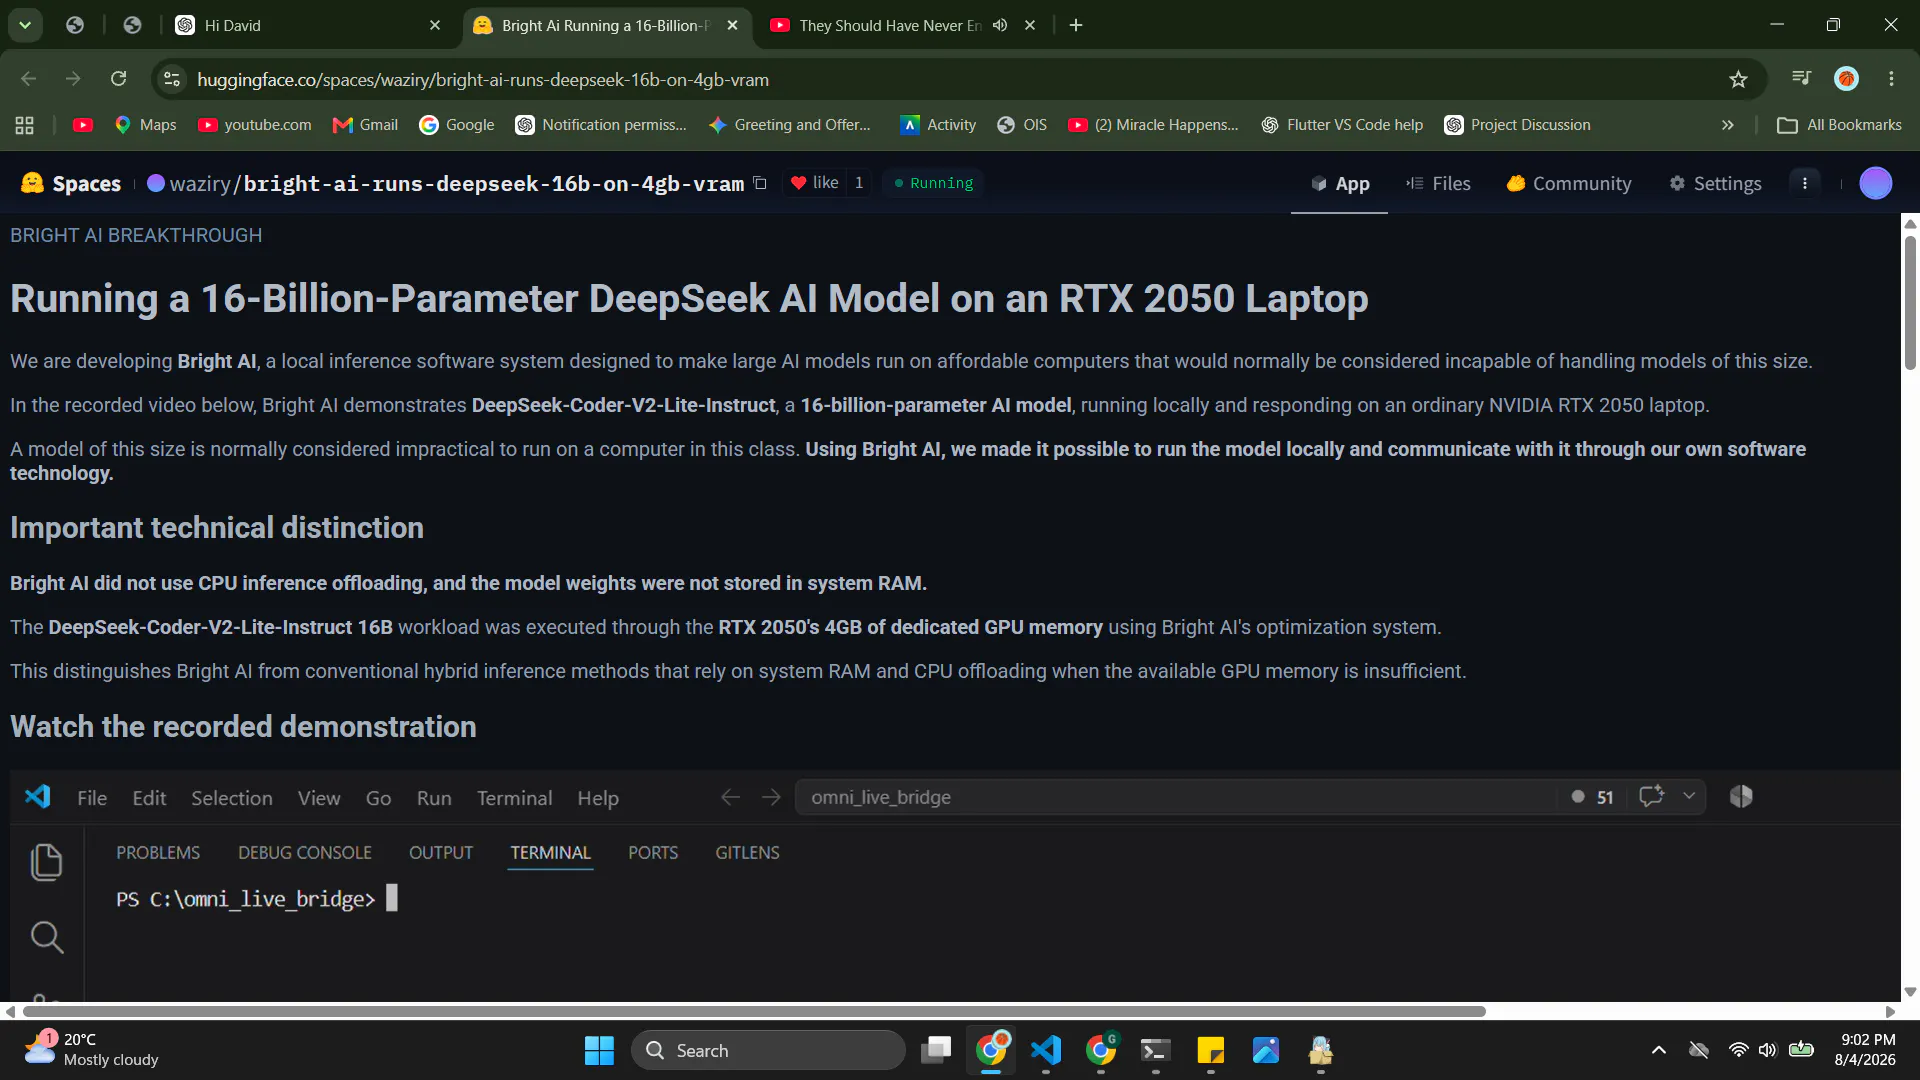Open the space Settings tab

[x=1715, y=184]
